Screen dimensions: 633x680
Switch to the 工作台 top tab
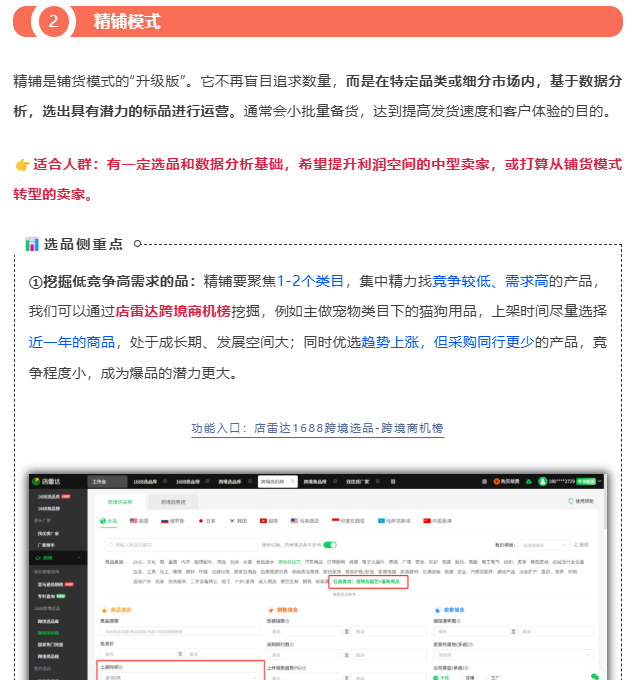tap(98, 481)
